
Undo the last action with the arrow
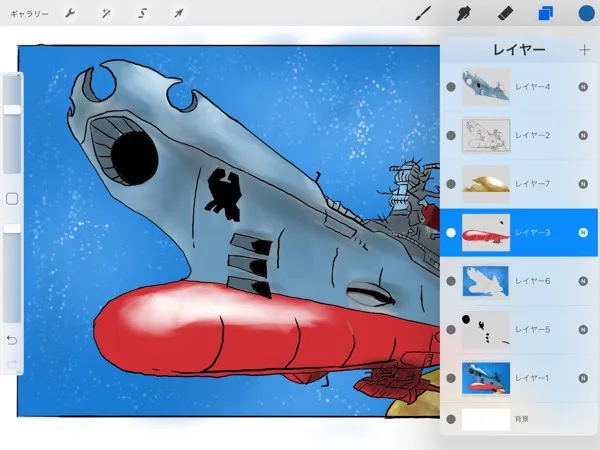click(x=12, y=340)
